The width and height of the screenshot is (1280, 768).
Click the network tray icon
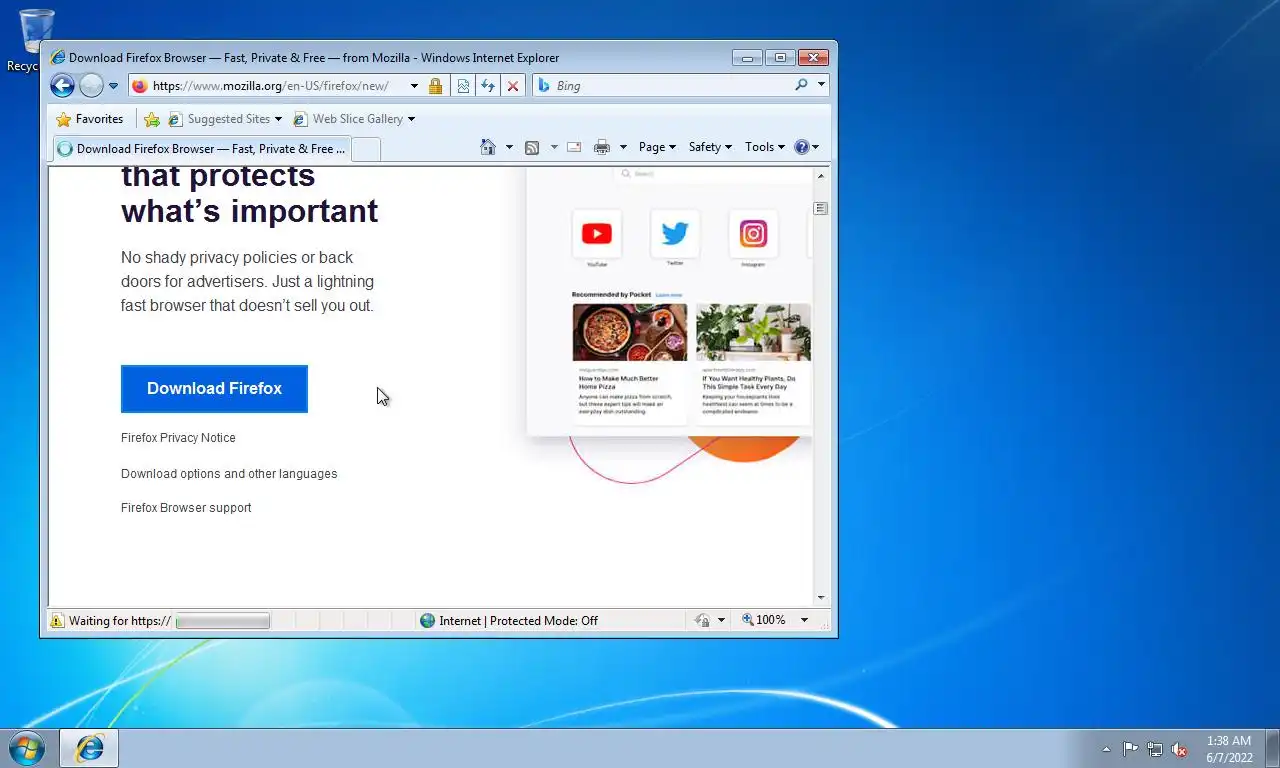(x=1155, y=749)
